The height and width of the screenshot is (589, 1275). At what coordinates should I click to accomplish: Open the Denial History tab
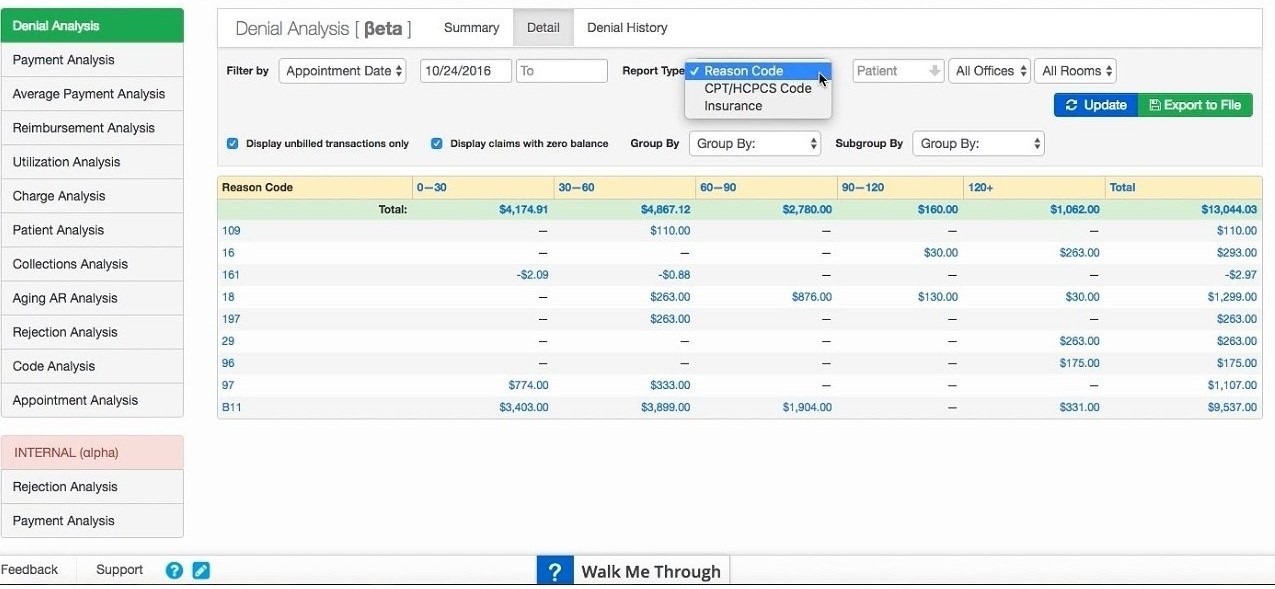click(x=627, y=27)
